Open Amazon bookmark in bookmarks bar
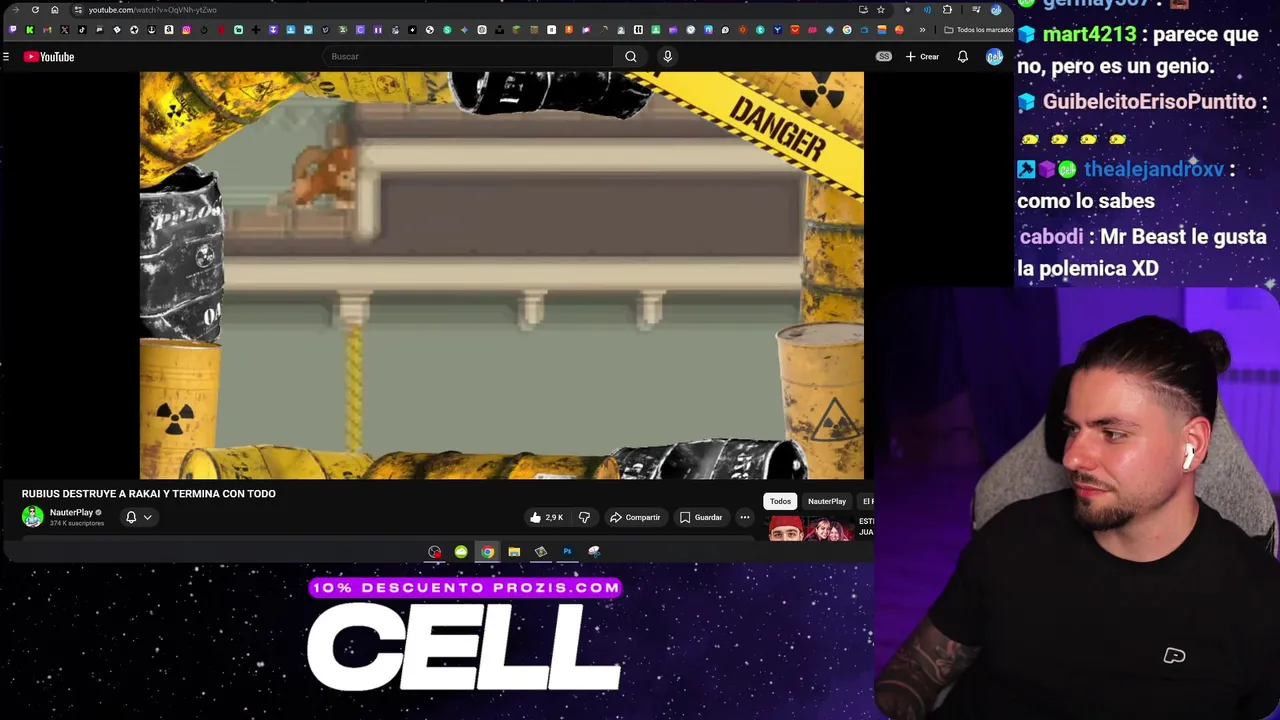This screenshot has width=1280, height=720. coord(169,30)
